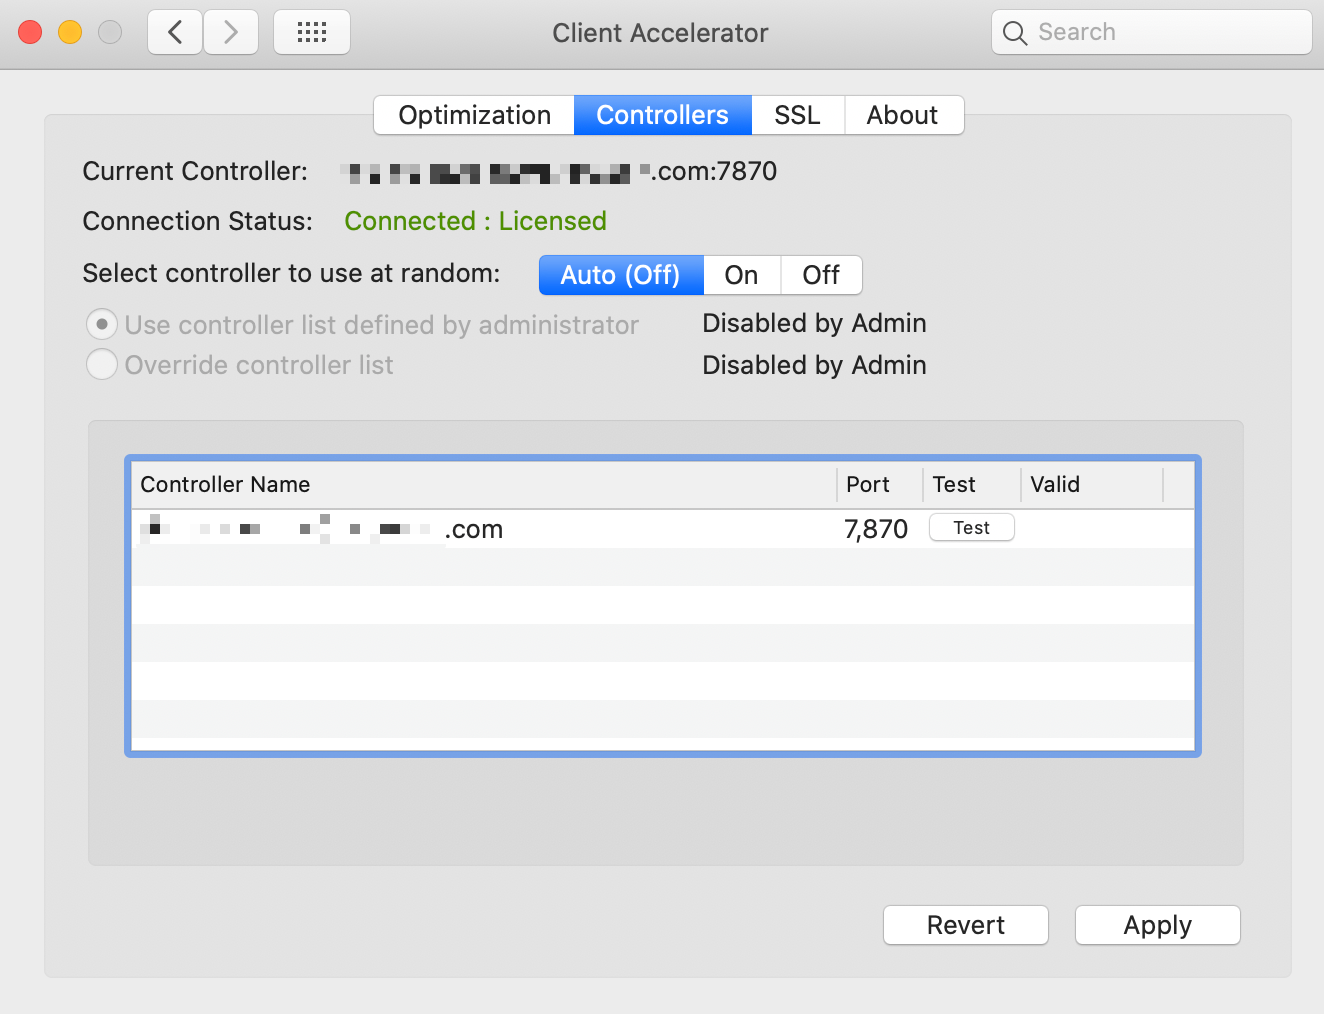The width and height of the screenshot is (1324, 1014).
Task: Open the About tab
Action: [x=903, y=115]
